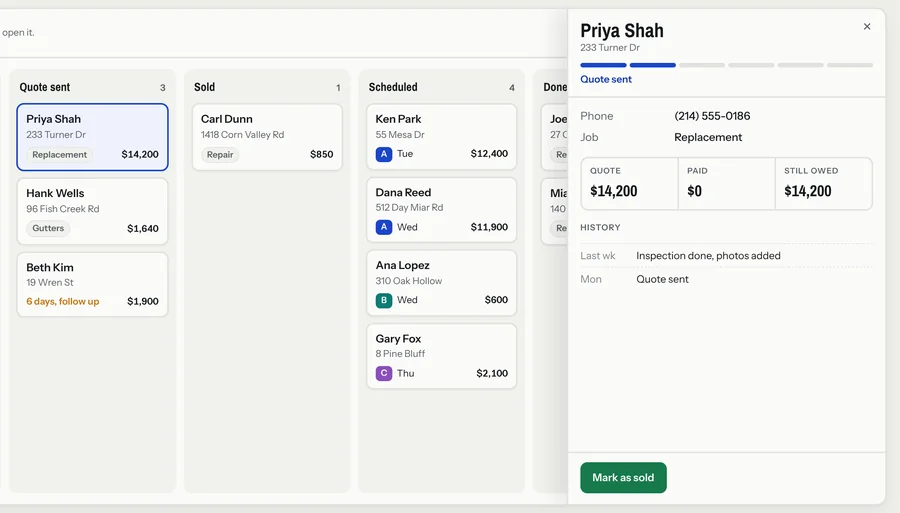Click 19 Wren St address
The height and width of the screenshot is (513, 900).
(x=50, y=282)
